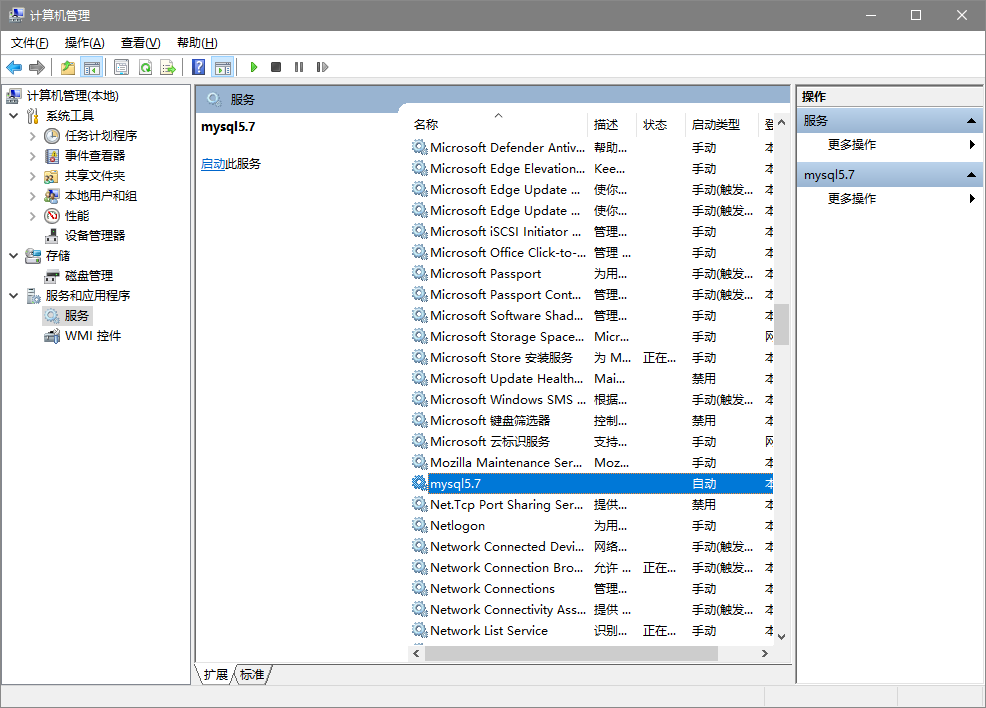This screenshot has height=708, width=986.
Task: Click the horizontal scrollbar thumb of services list
Action: [x=571, y=654]
